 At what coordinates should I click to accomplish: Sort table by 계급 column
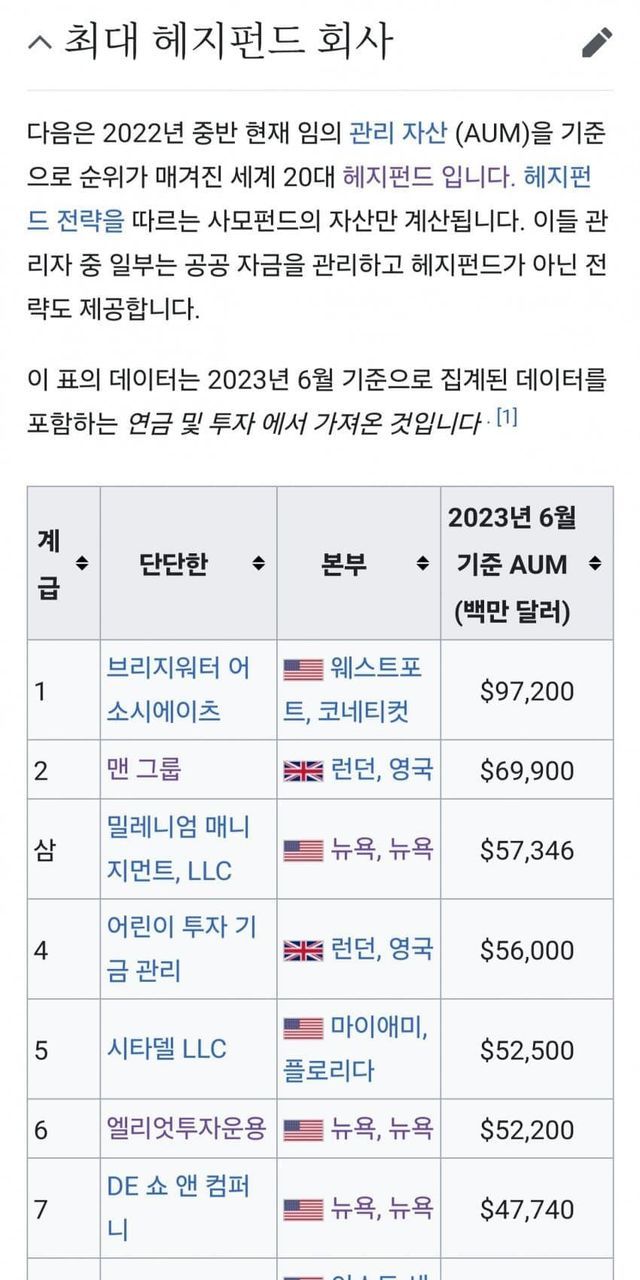[x=82, y=564]
